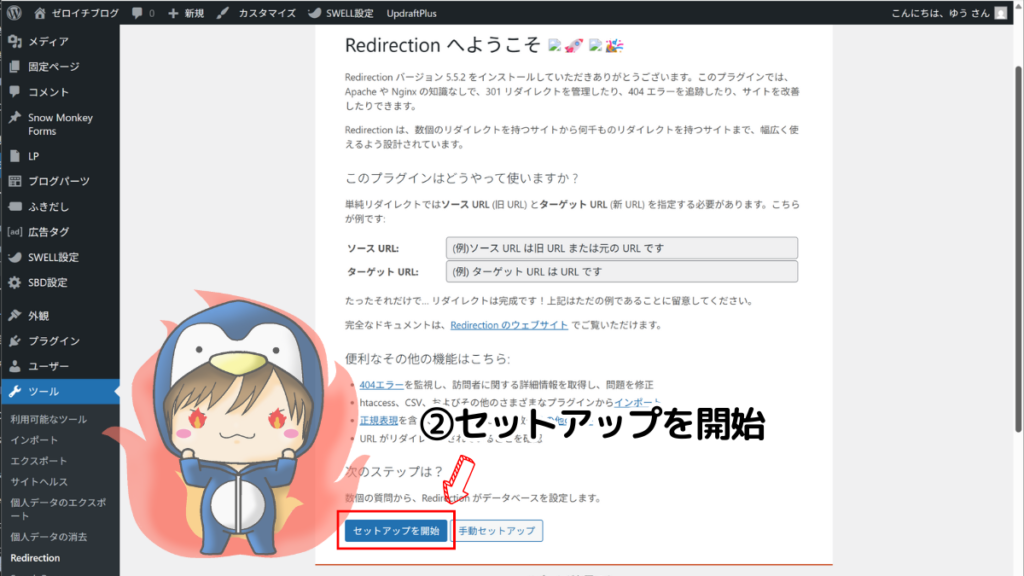Open ブログパーツ in the sidebar
1024x576 pixels.
coord(60,181)
